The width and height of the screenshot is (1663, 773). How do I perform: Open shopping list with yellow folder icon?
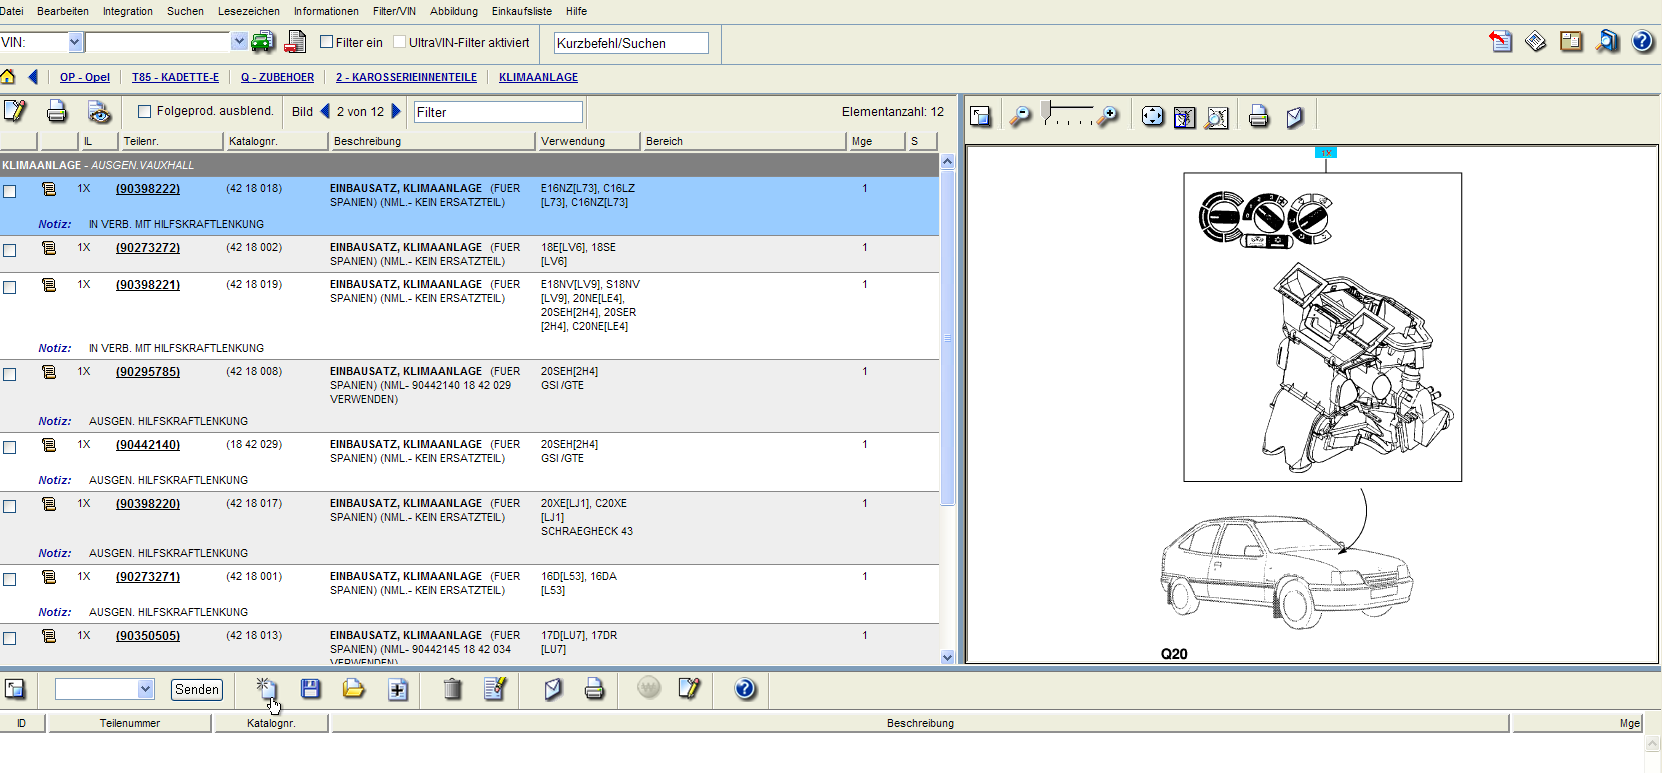click(354, 689)
